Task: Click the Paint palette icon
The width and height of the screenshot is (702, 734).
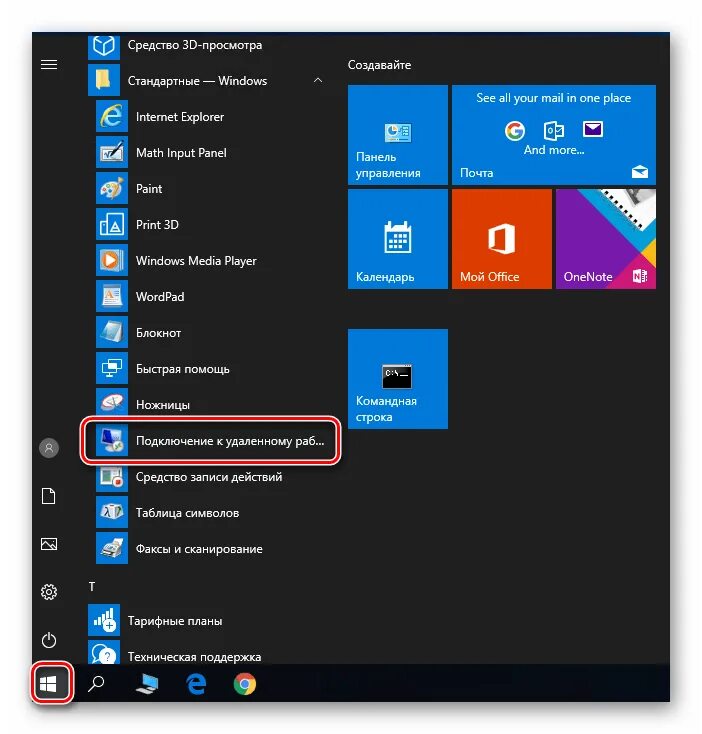Action: click(112, 189)
